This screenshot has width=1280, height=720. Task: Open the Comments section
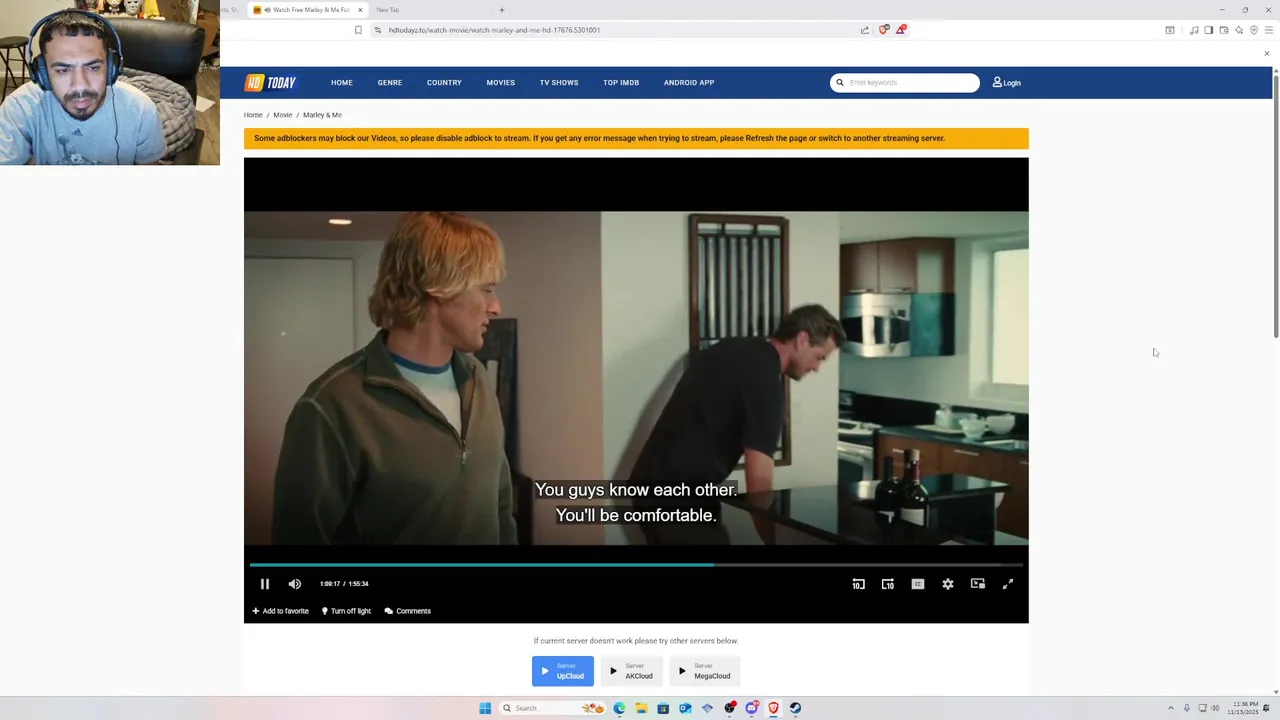(408, 611)
